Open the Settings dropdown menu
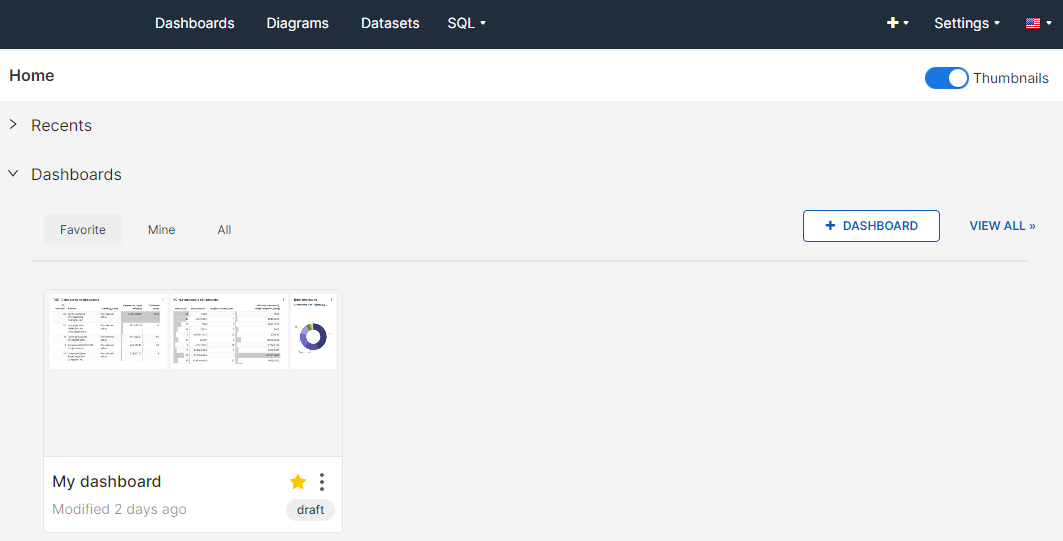The image size is (1063, 541). [x=966, y=23]
